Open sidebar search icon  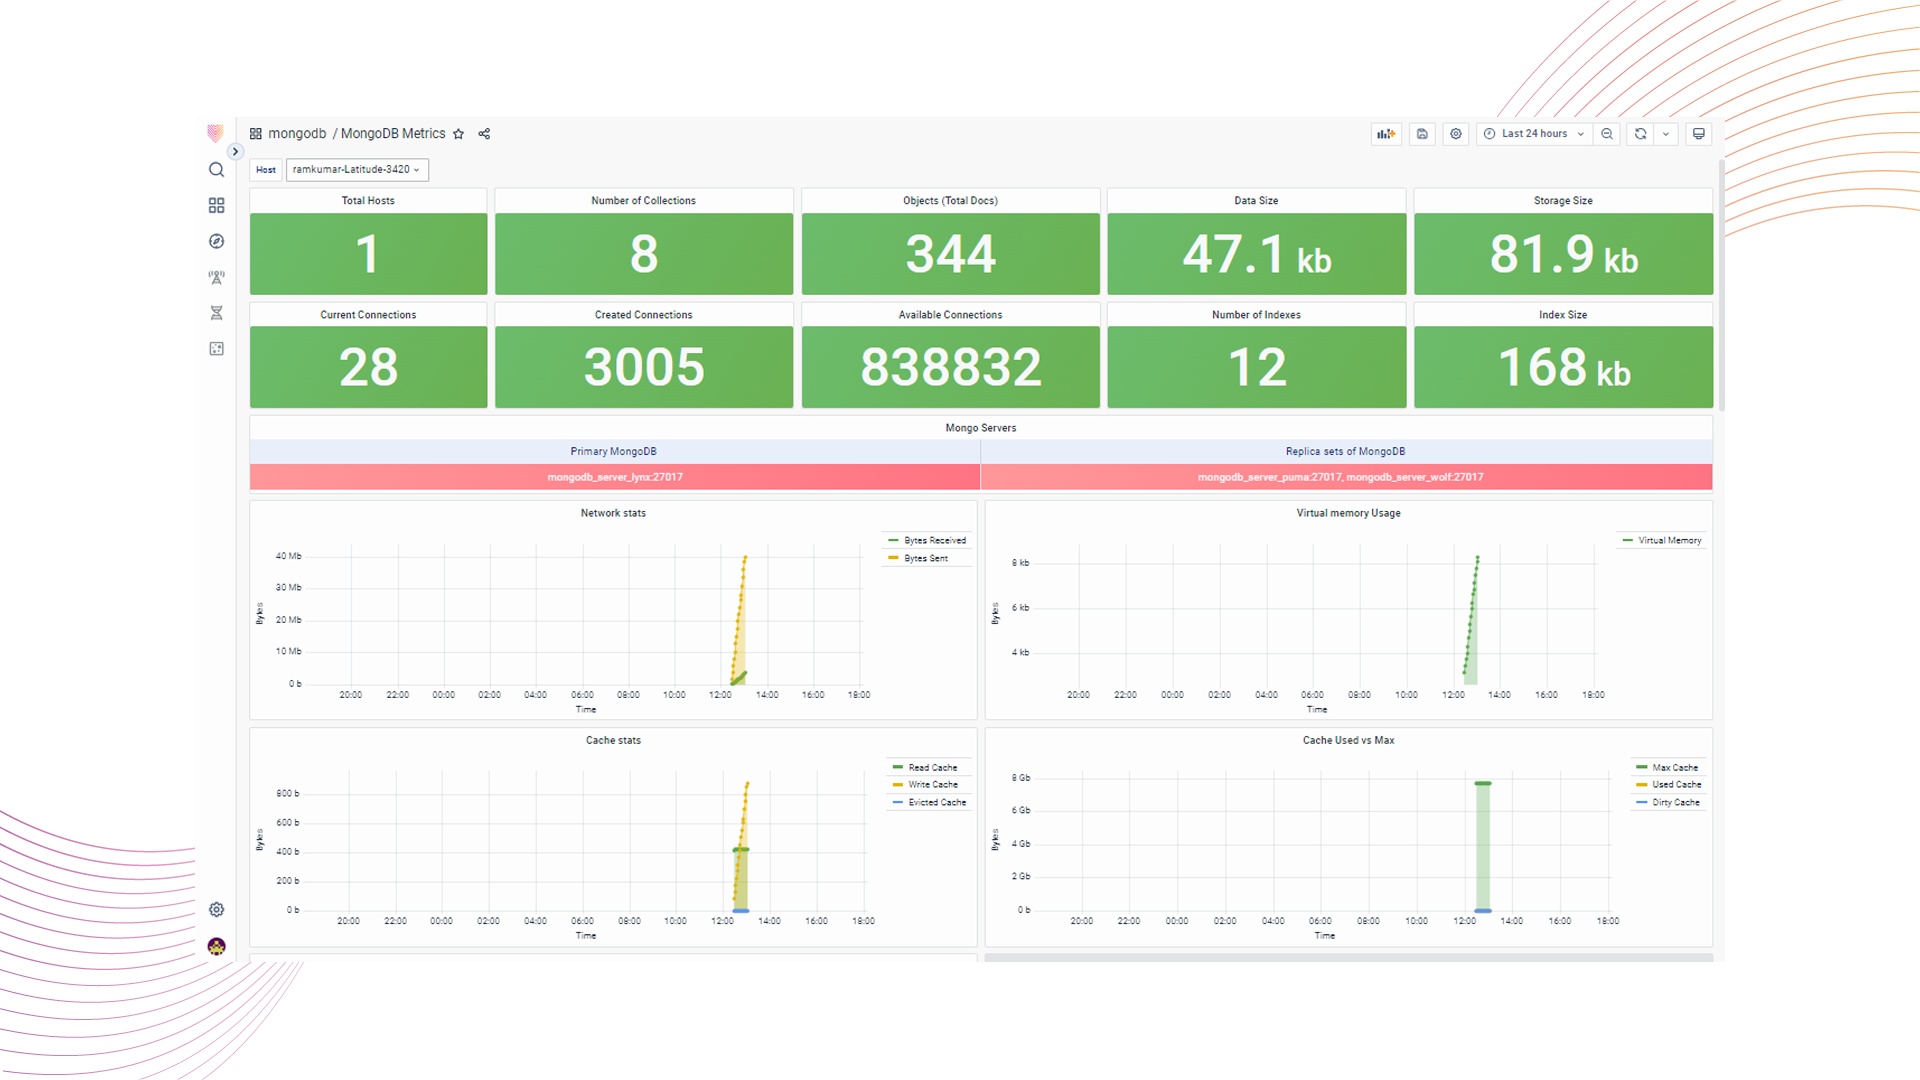pyautogui.click(x=216, y=170)
